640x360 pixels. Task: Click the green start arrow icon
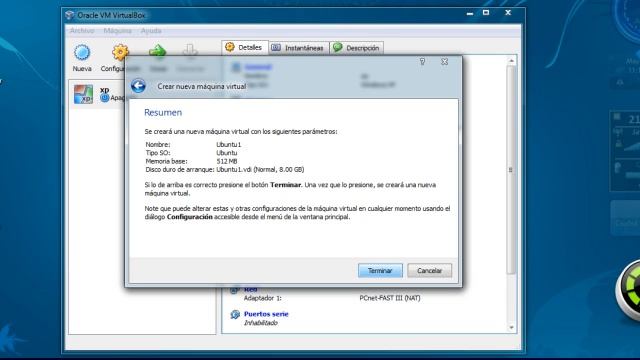[158, 51]
